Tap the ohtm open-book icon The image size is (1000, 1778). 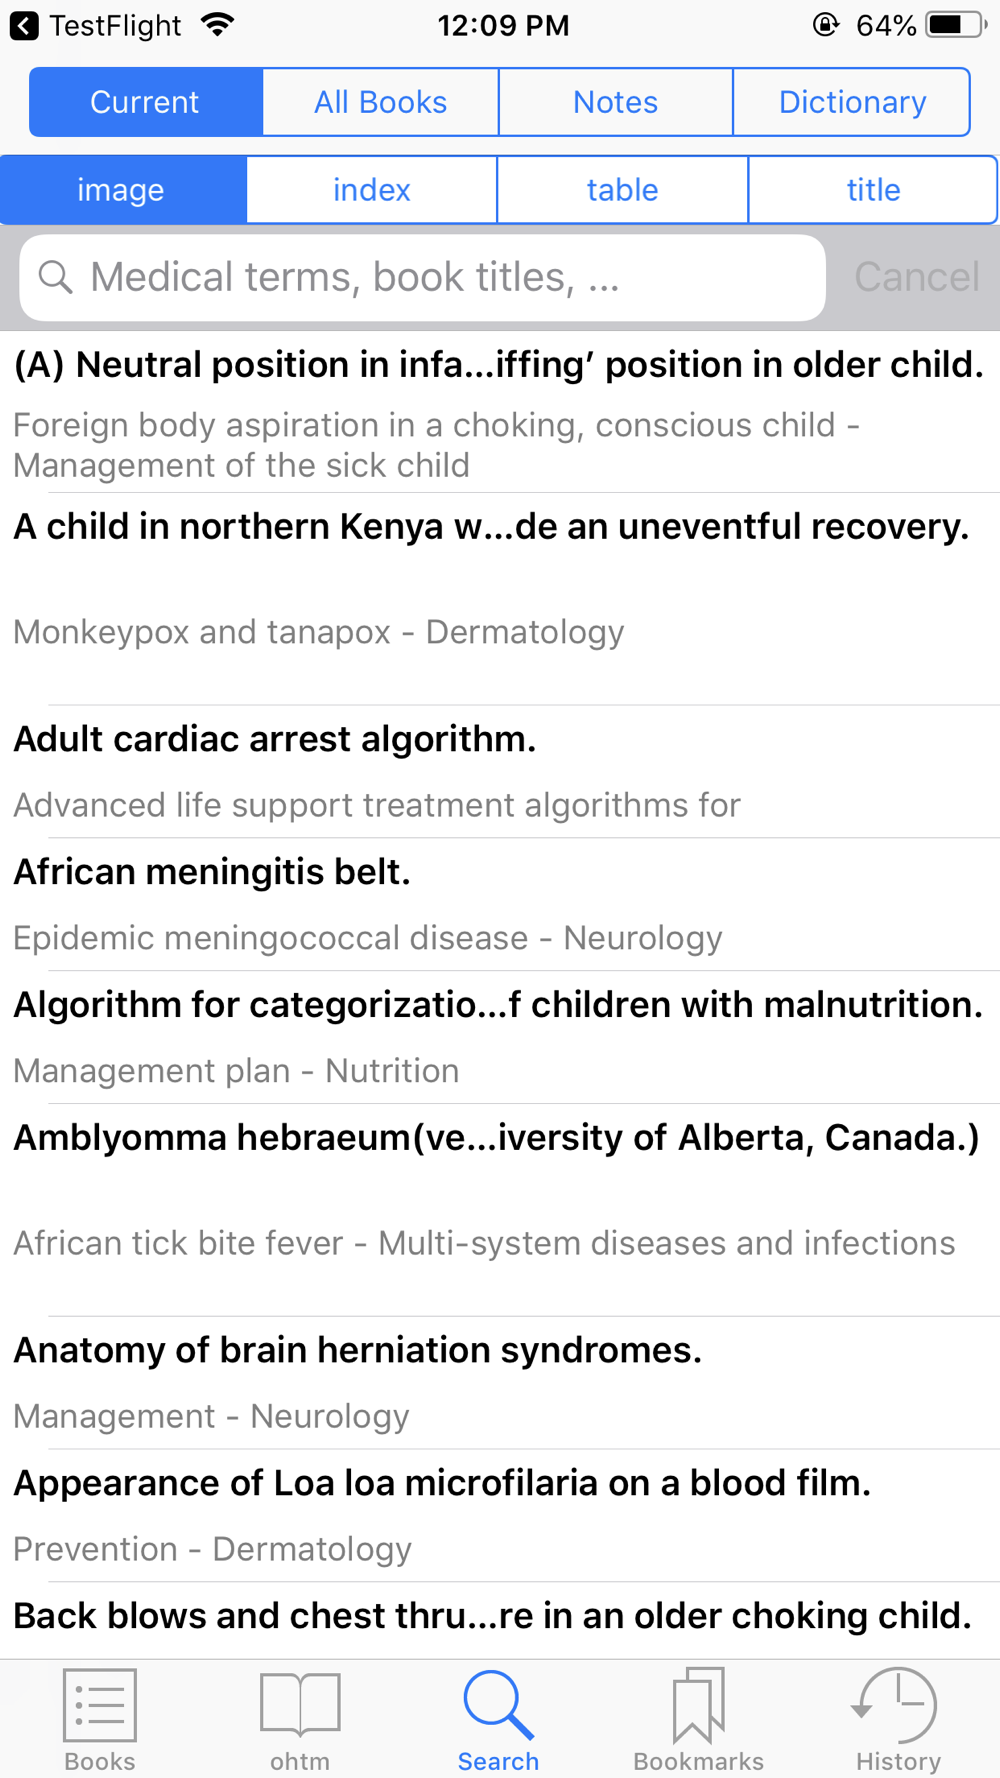point(300,1705)
